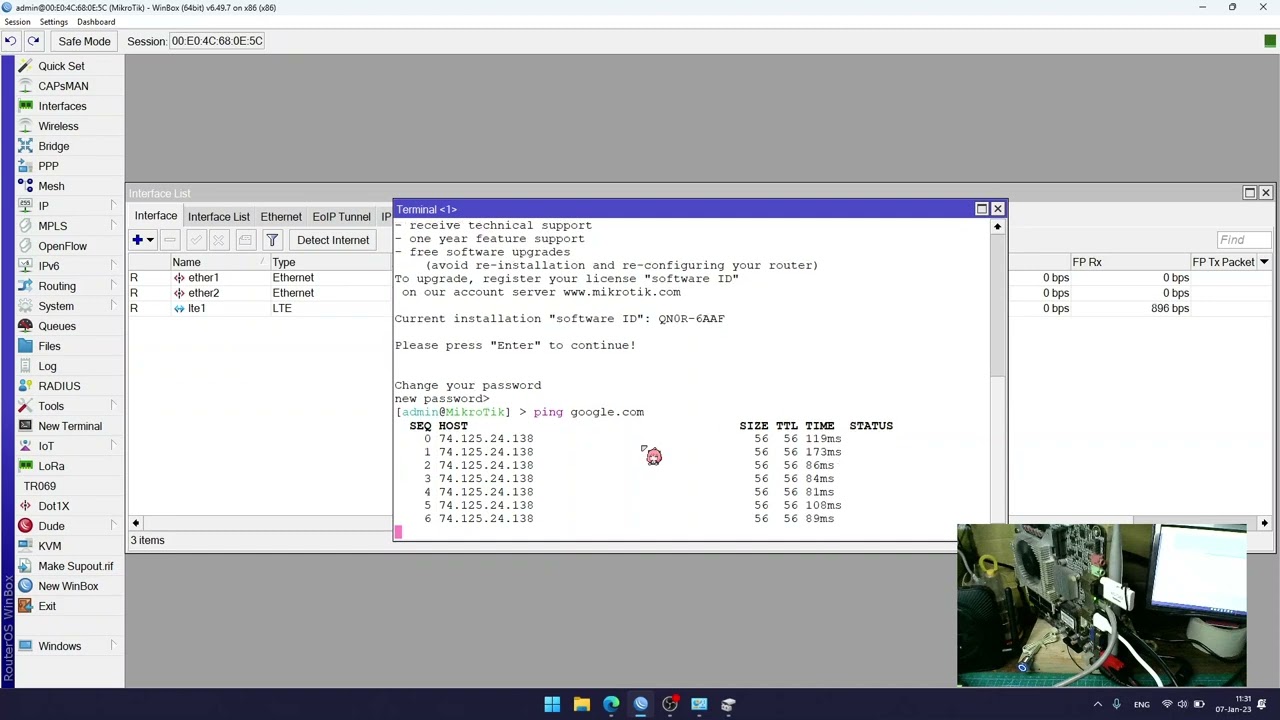Open the Mesh menu
Image resolution: width=1280 pixels, height=720 pixels.
point(51,186)
